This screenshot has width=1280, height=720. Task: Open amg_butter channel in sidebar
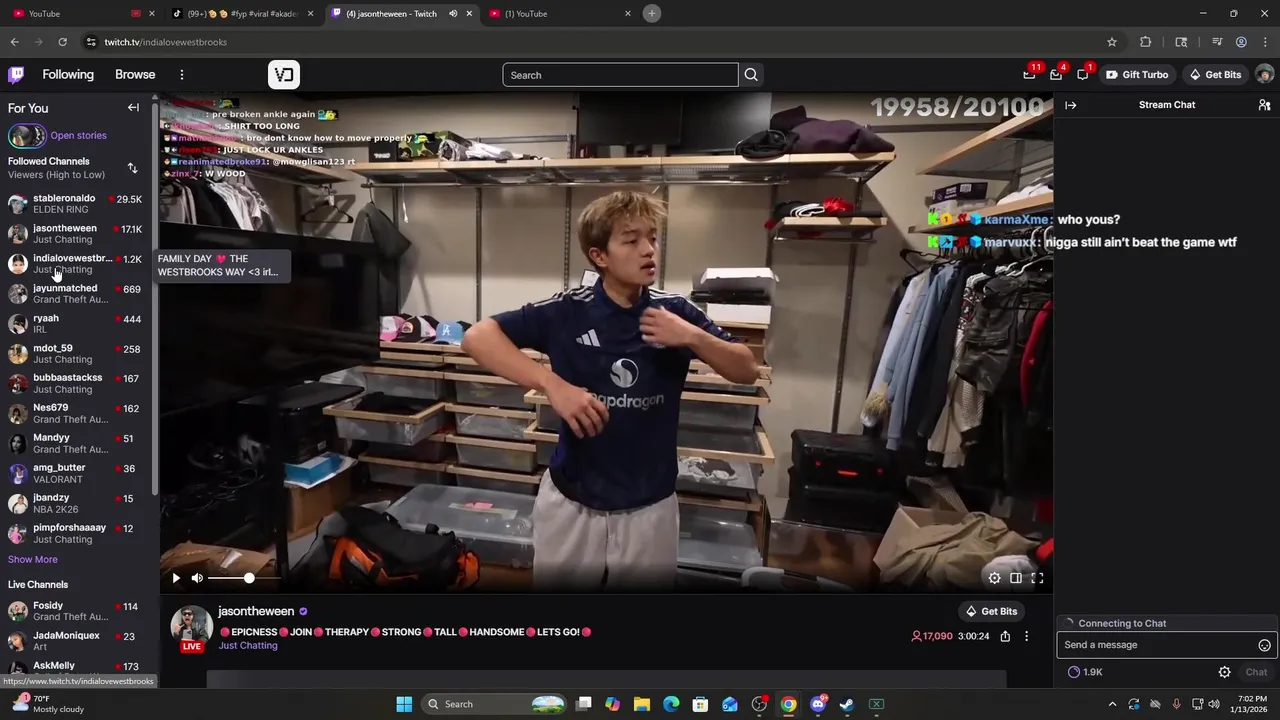point(76,473)
